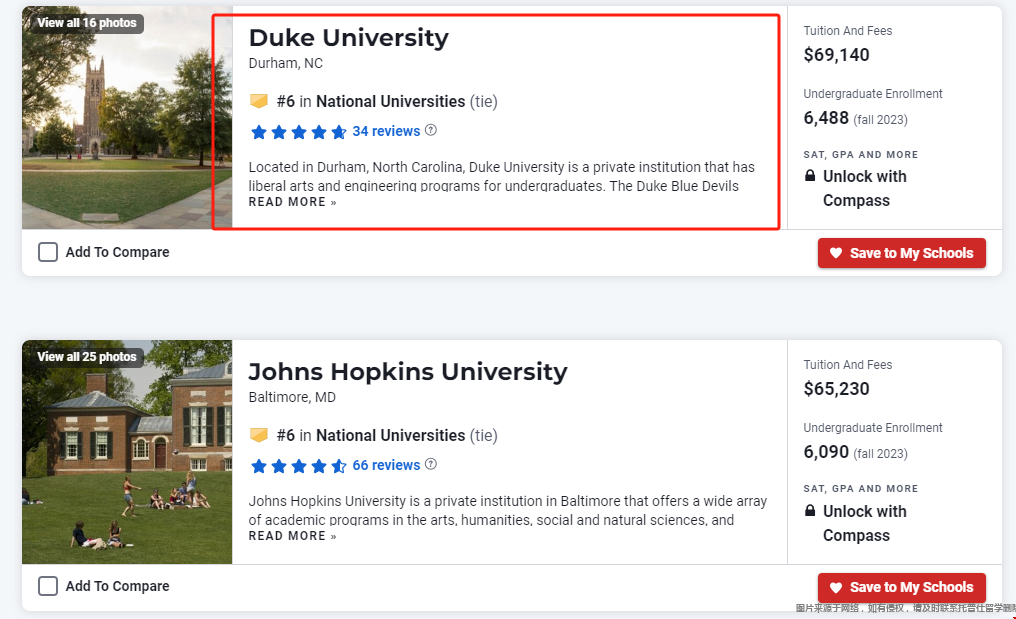Click Duke's enrollment figure 6,488

point(826,118)
